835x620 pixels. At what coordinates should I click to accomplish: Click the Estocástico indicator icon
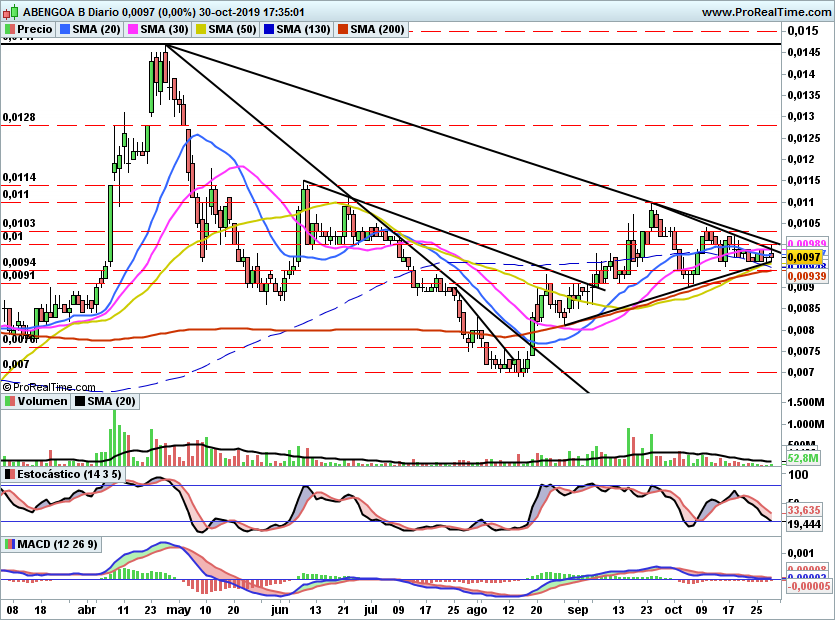click(10, 474)
